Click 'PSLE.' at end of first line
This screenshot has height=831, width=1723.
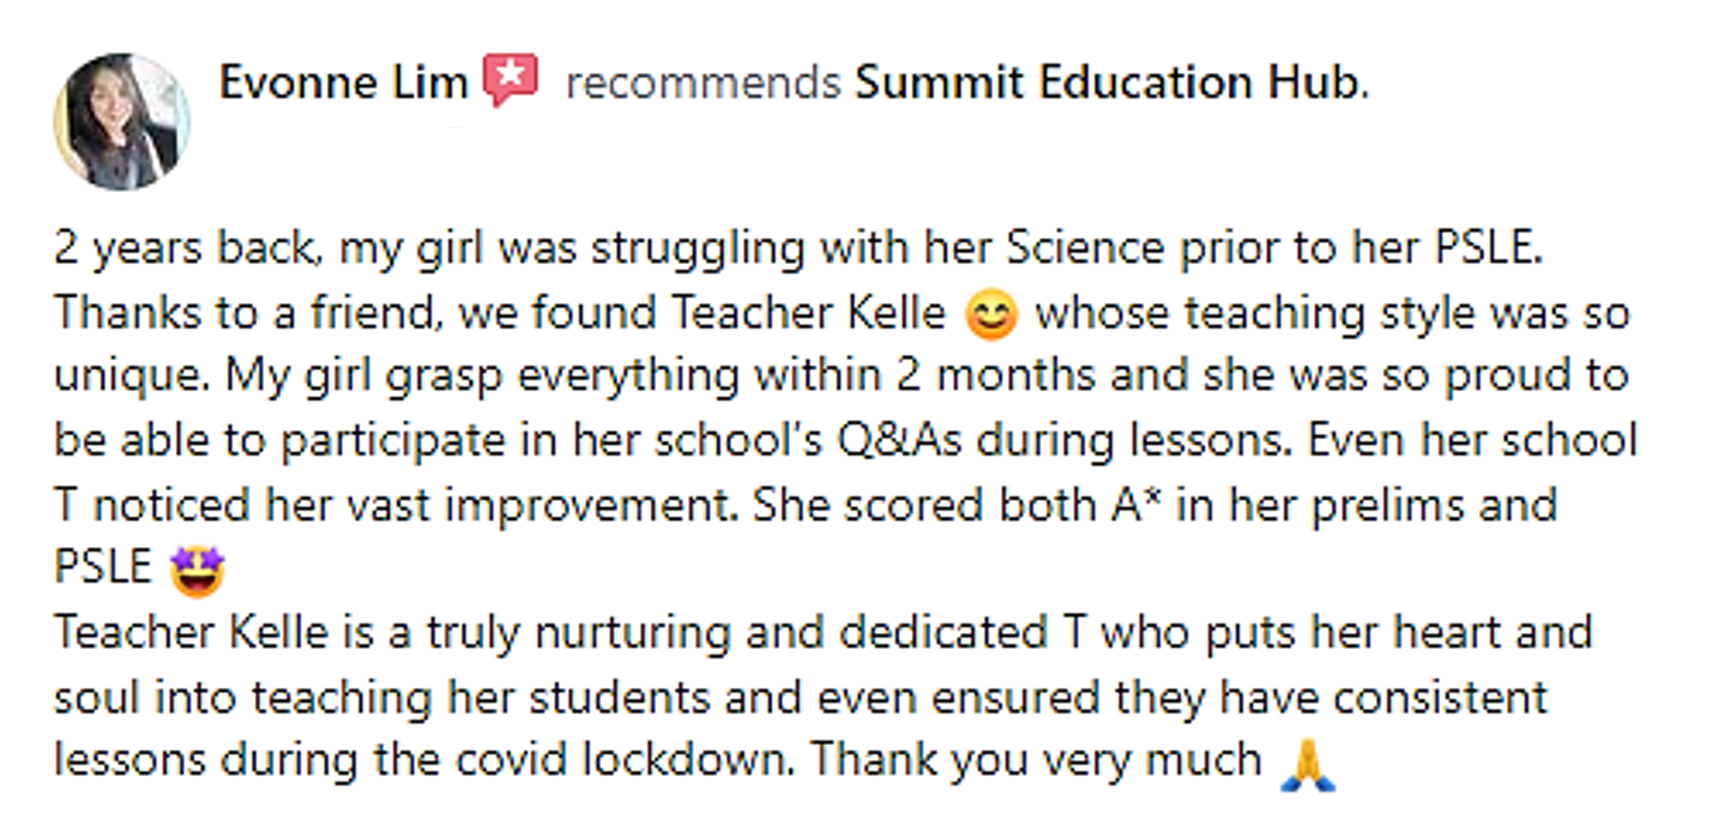(x=1489, y=248)
